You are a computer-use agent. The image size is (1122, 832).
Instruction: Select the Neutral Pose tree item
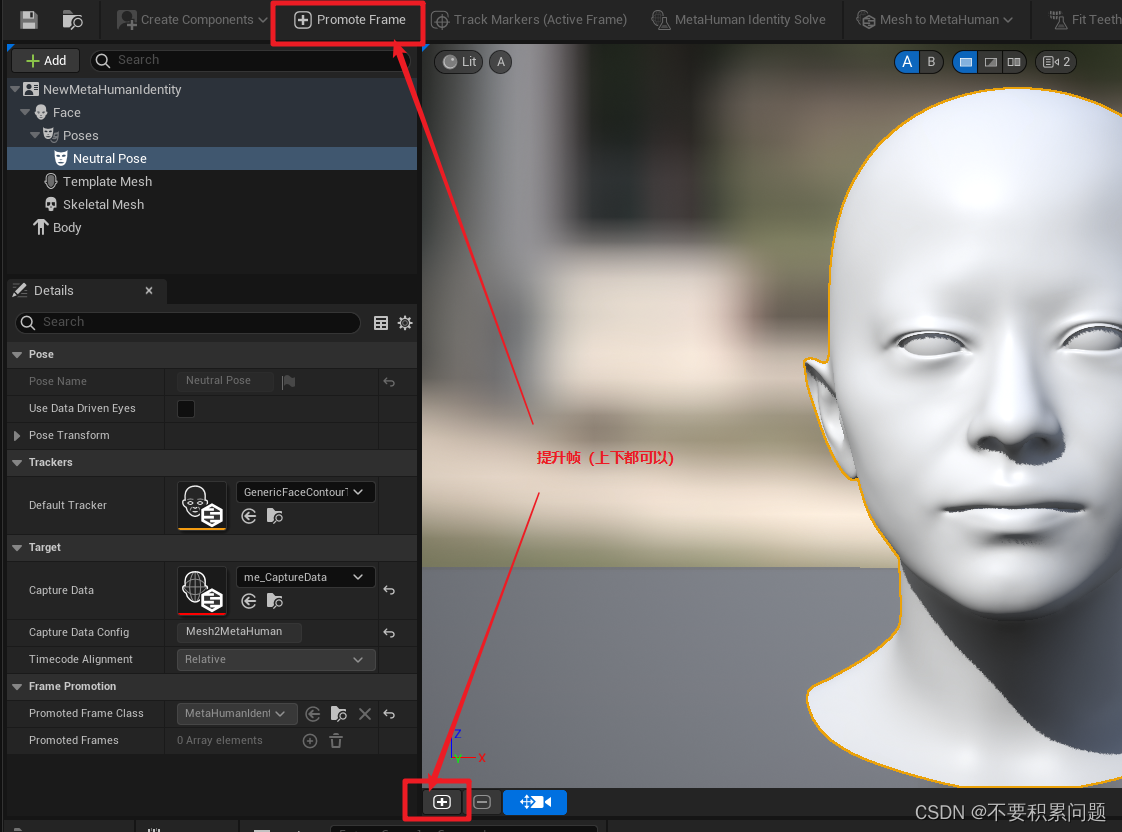(212, 158)
